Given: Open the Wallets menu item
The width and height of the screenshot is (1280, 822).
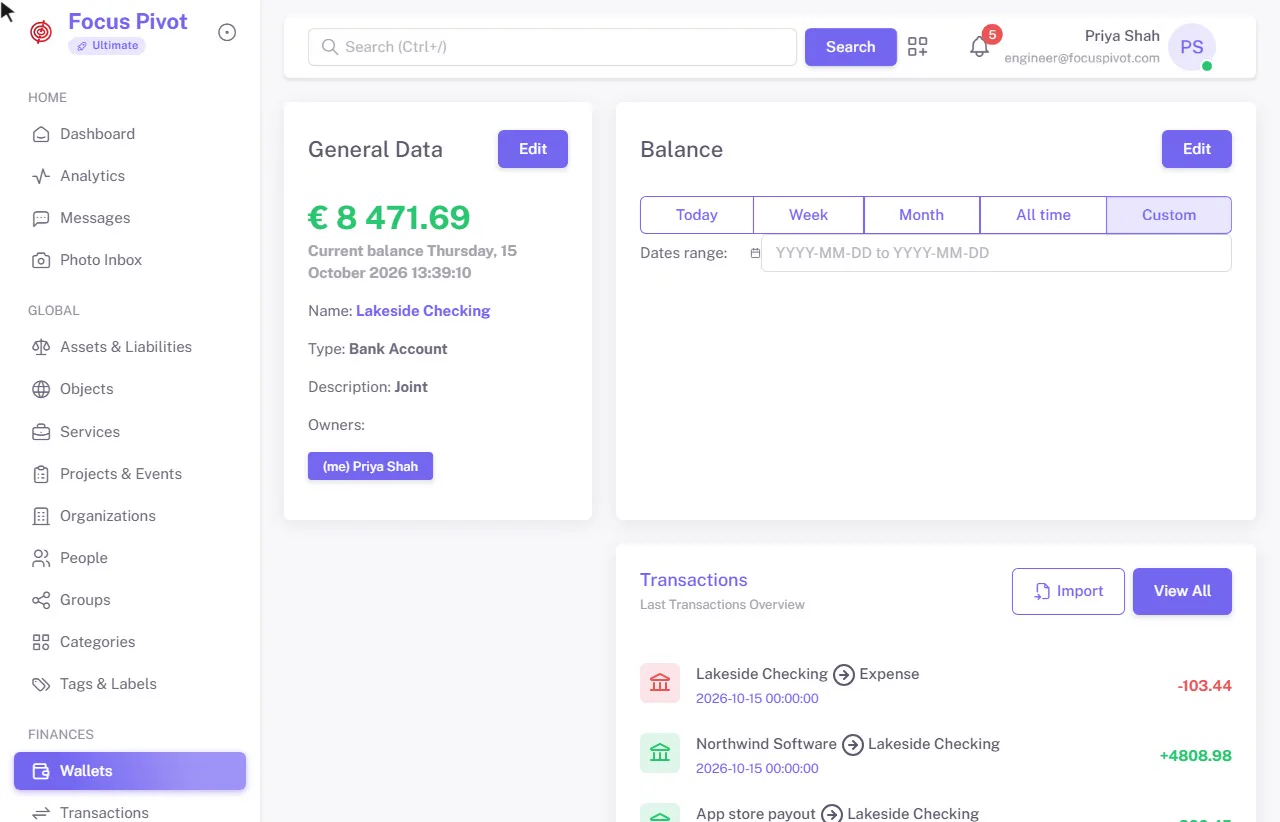Looking at the screenshot, I should coord(130,771).
